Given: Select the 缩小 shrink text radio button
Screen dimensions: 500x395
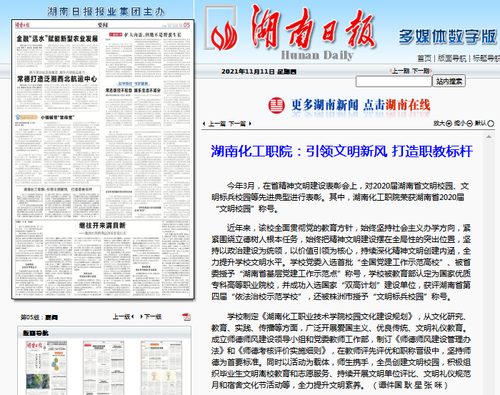Looking at the screenshot, I should tap(469, 124).
